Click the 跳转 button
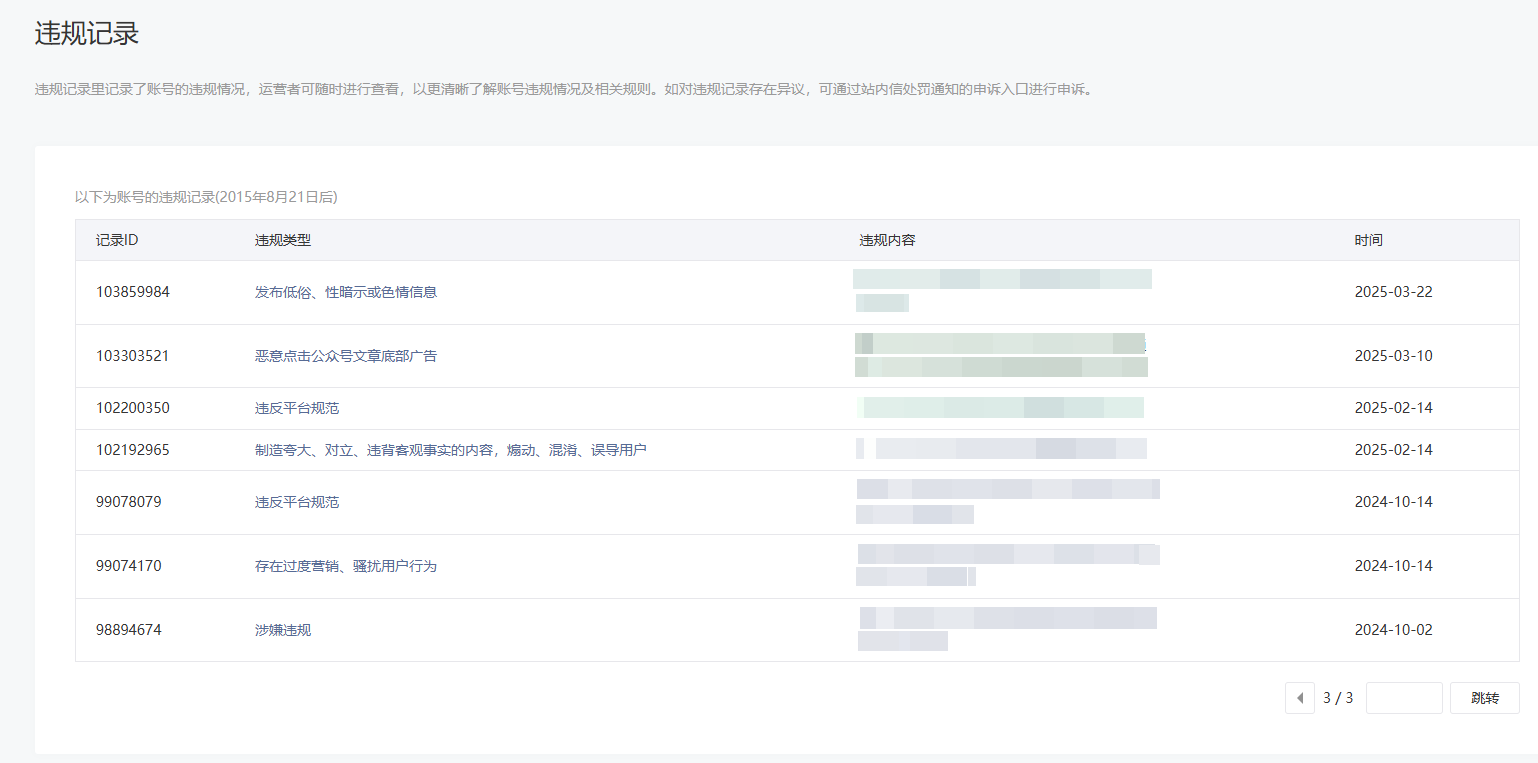This screenshot has height=763, width=1538. [x=1485, y=698]
